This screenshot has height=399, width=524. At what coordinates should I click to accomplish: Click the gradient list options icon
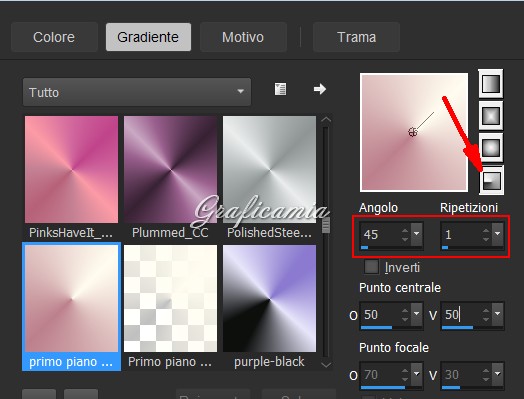280,89
